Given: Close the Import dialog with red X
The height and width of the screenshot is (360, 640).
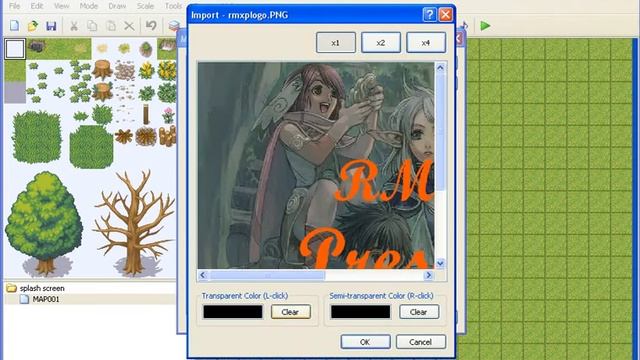Looking at the screenshot, I should (x=445, y=15).
